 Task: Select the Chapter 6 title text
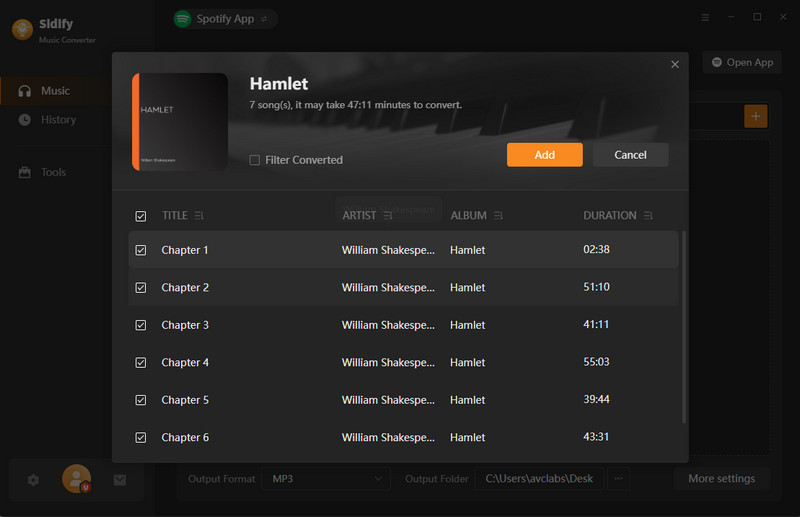coord(185,438)
